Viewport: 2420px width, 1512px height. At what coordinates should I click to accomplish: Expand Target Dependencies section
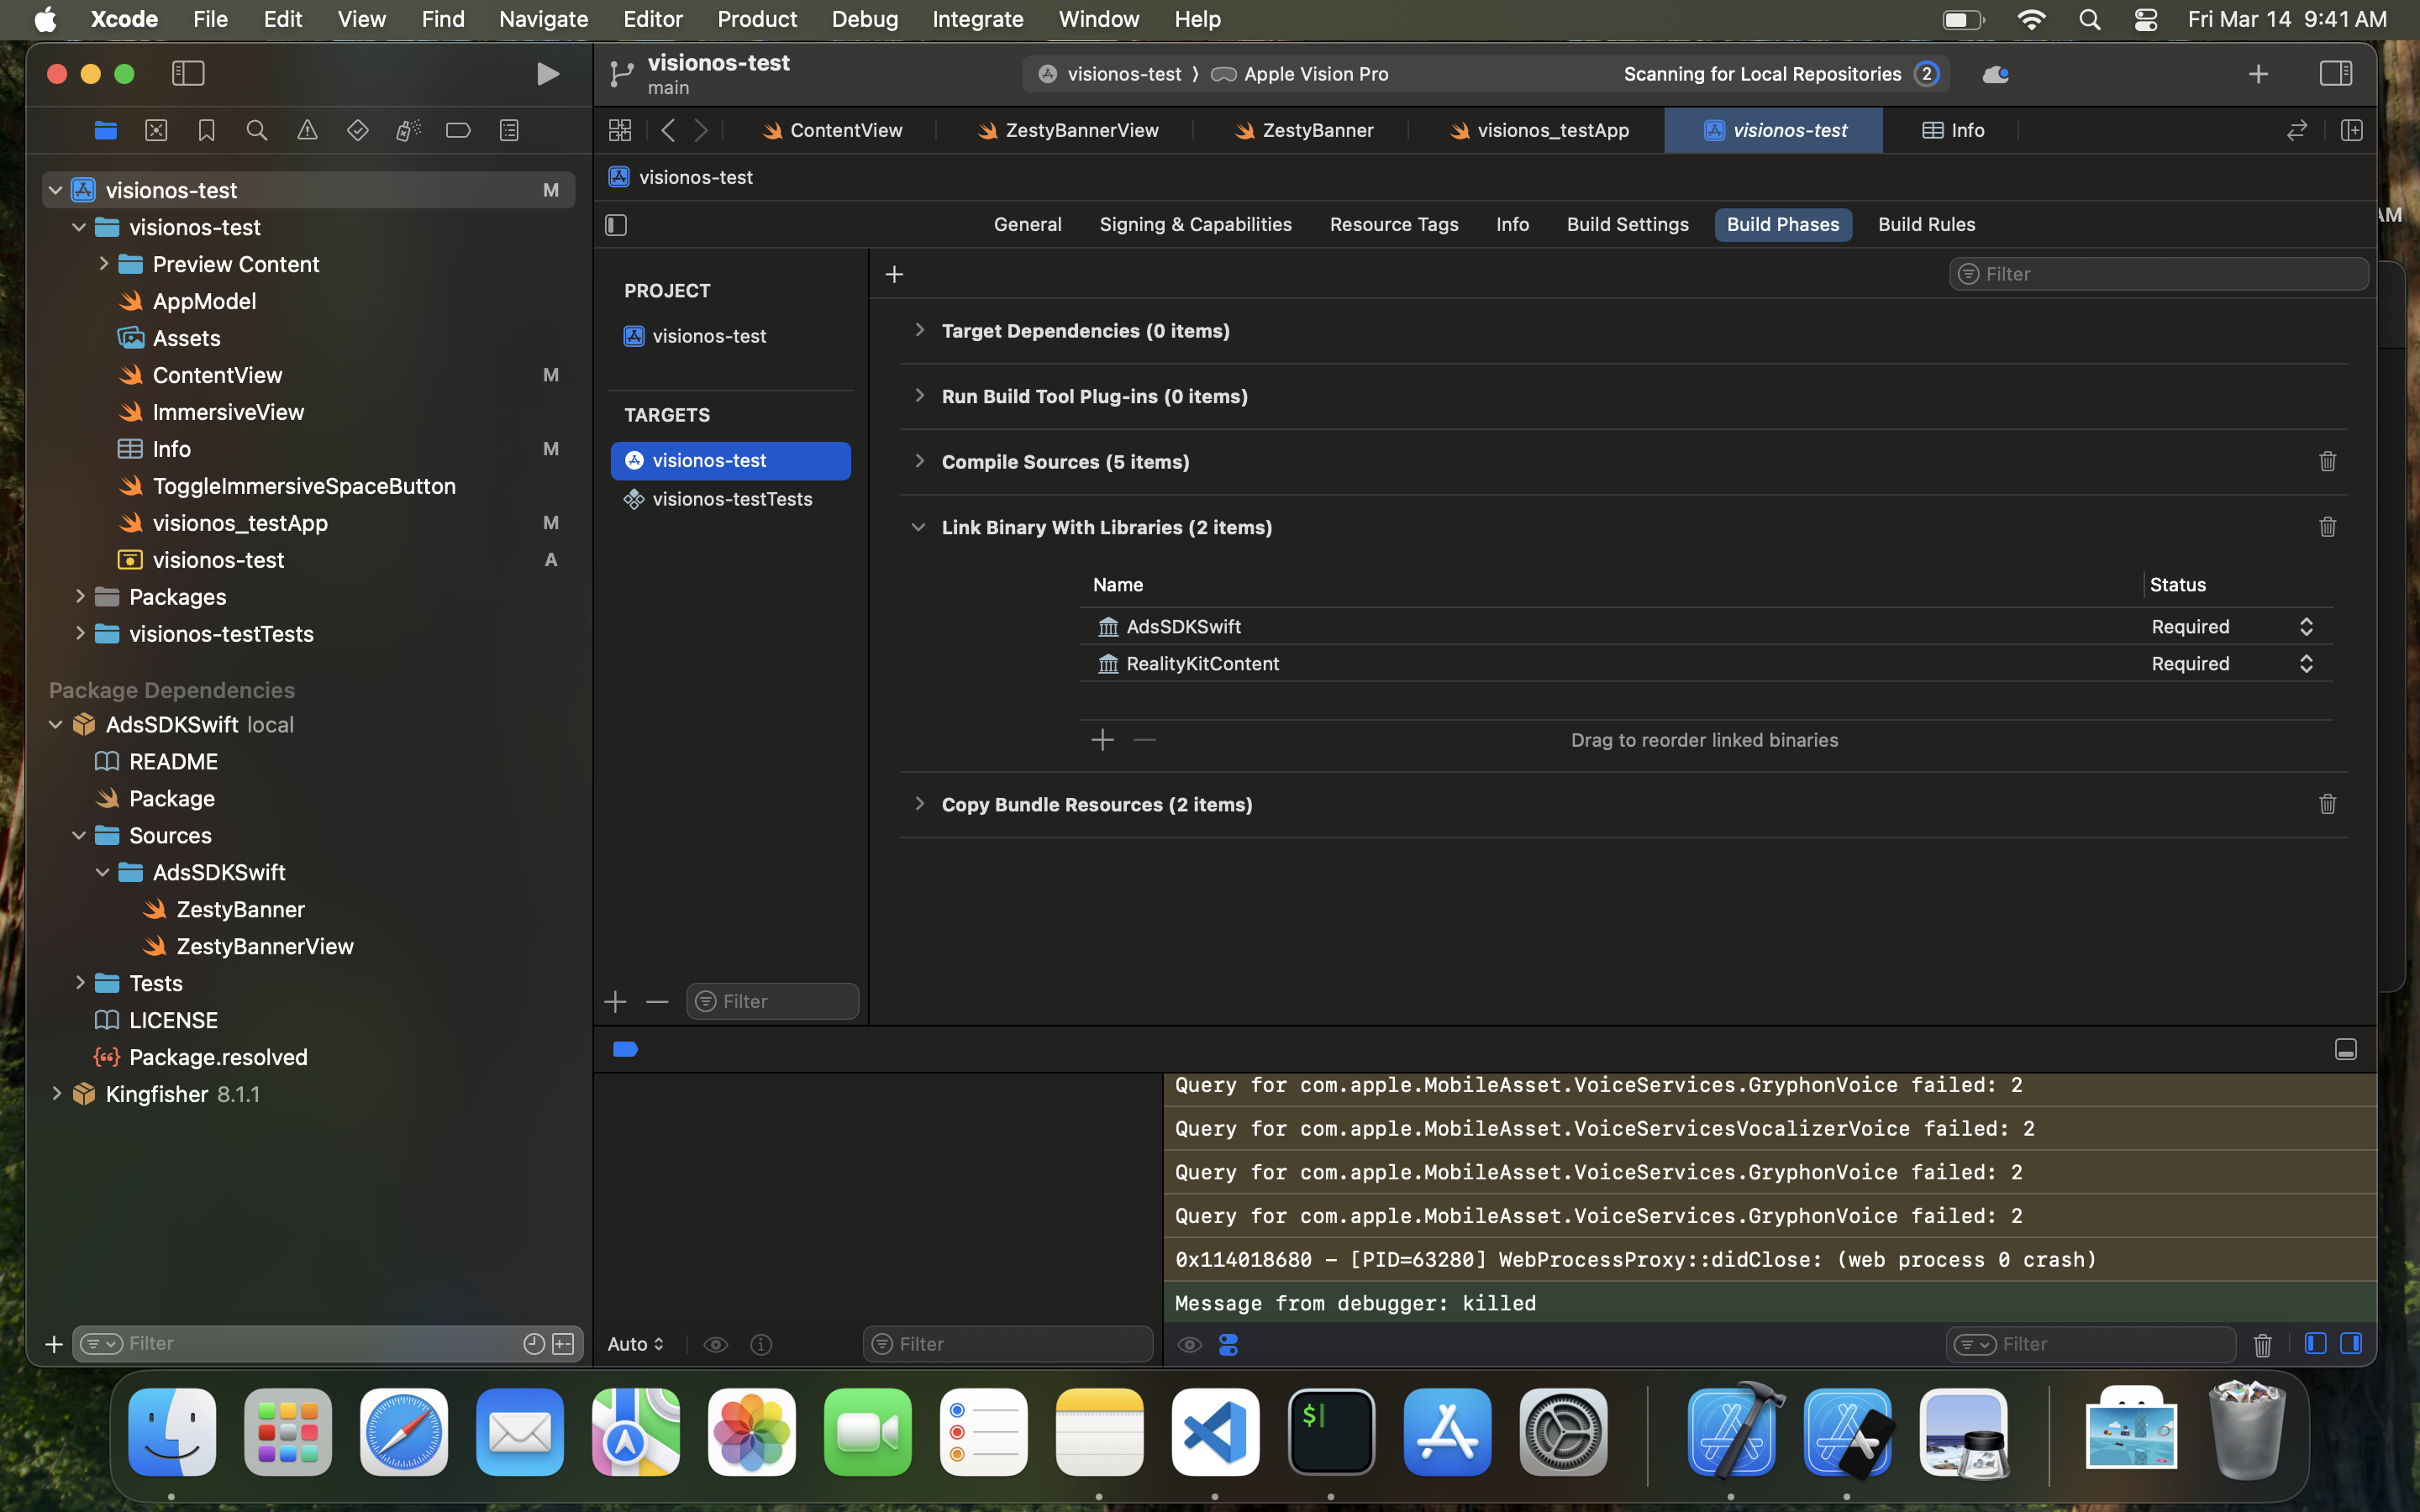pos(919,330)
